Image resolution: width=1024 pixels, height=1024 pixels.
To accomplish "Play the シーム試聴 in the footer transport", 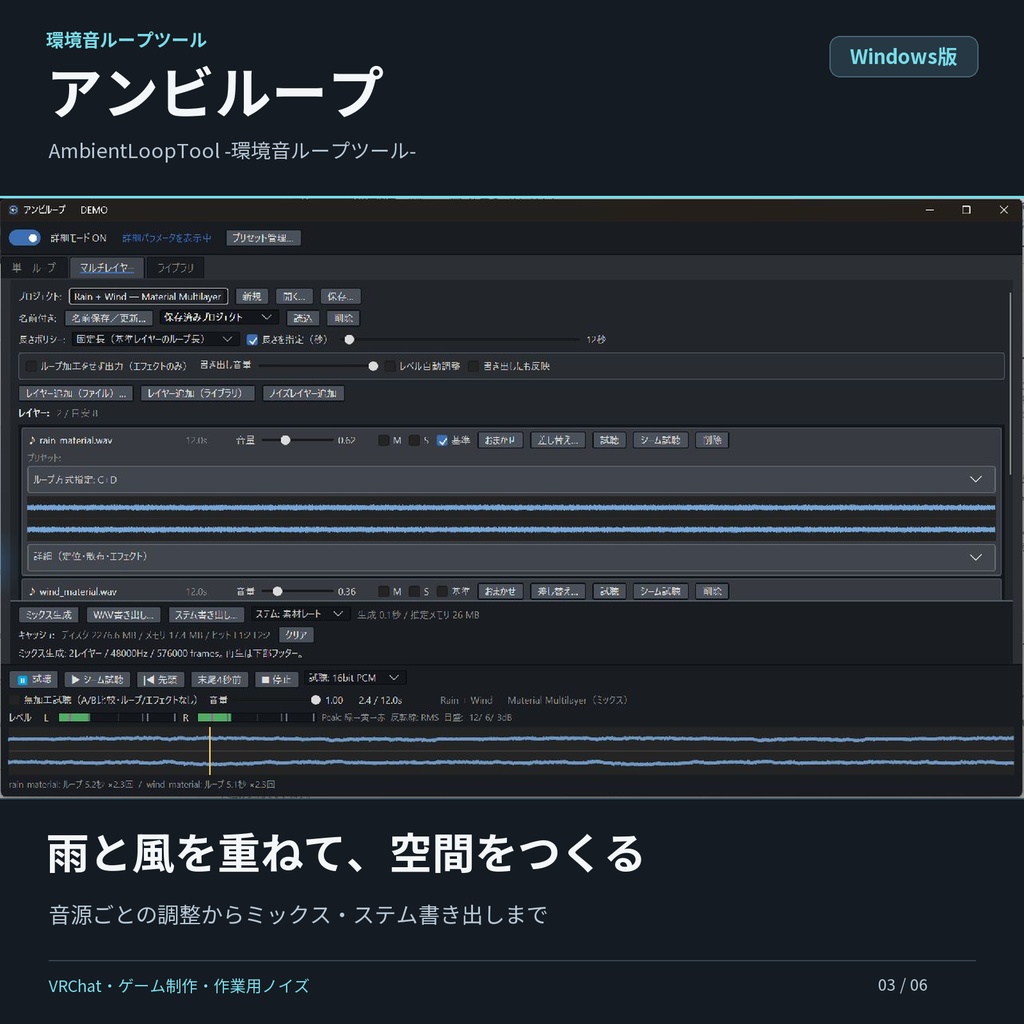I will point(97,679).
